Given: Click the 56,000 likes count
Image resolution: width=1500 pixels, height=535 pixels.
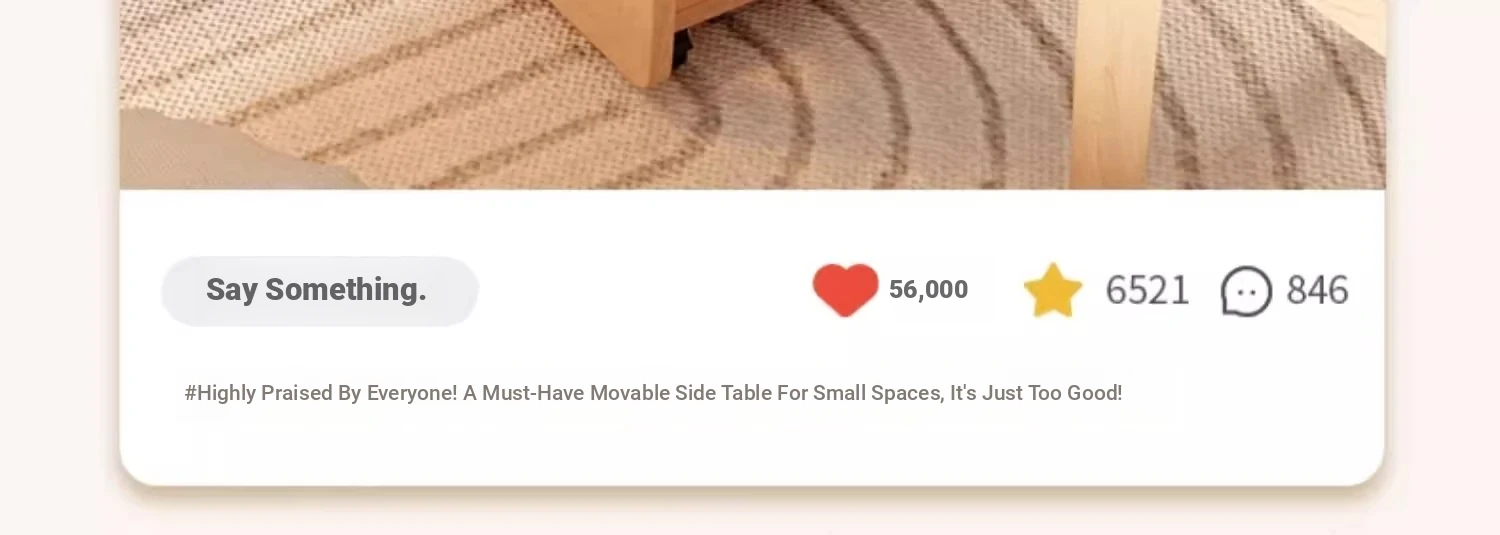Looking at the screenshot, I should (x=928, y=290).
